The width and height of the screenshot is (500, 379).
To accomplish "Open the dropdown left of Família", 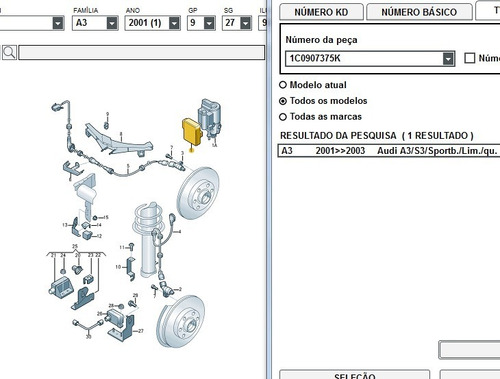I will (58, 23).
